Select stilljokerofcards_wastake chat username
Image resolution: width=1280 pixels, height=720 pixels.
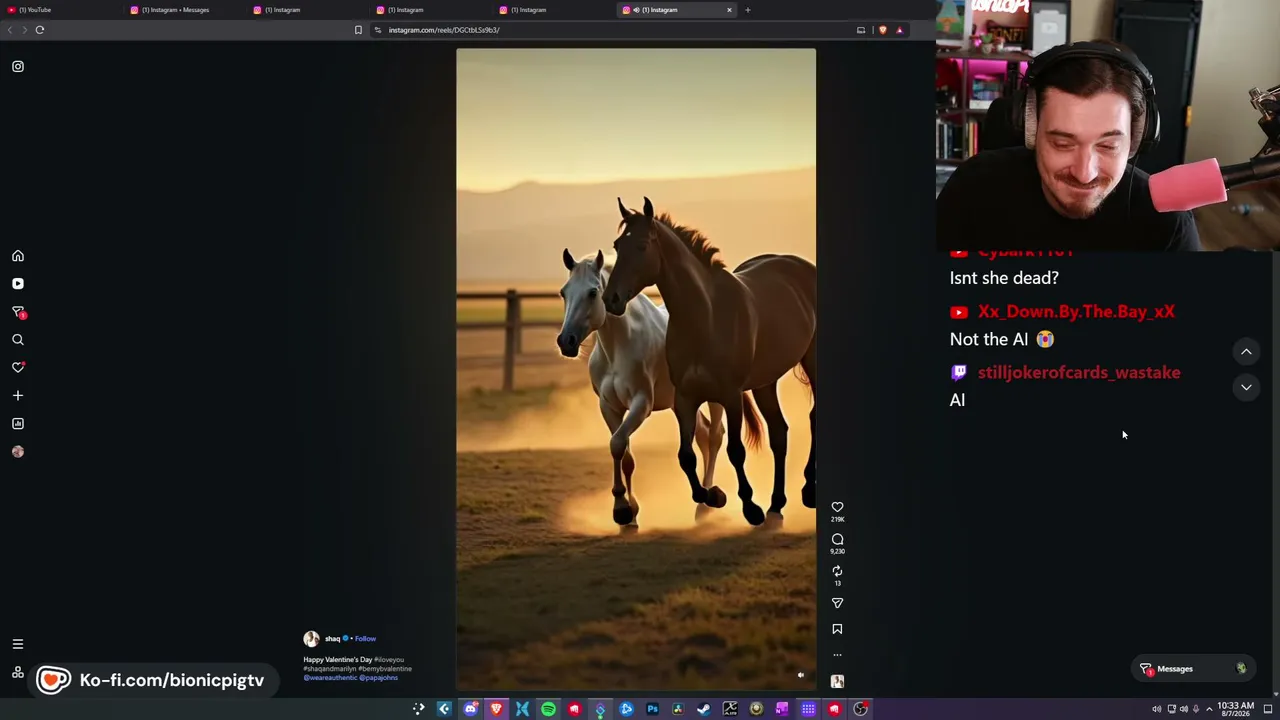tap(1079, 373)
